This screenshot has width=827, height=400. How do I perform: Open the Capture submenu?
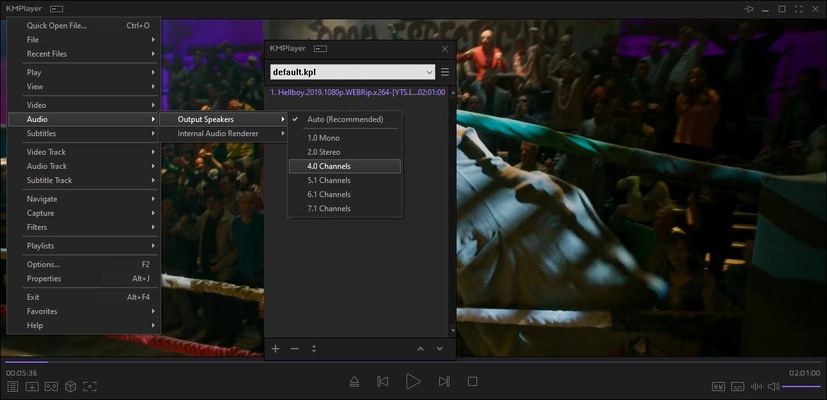84,213
